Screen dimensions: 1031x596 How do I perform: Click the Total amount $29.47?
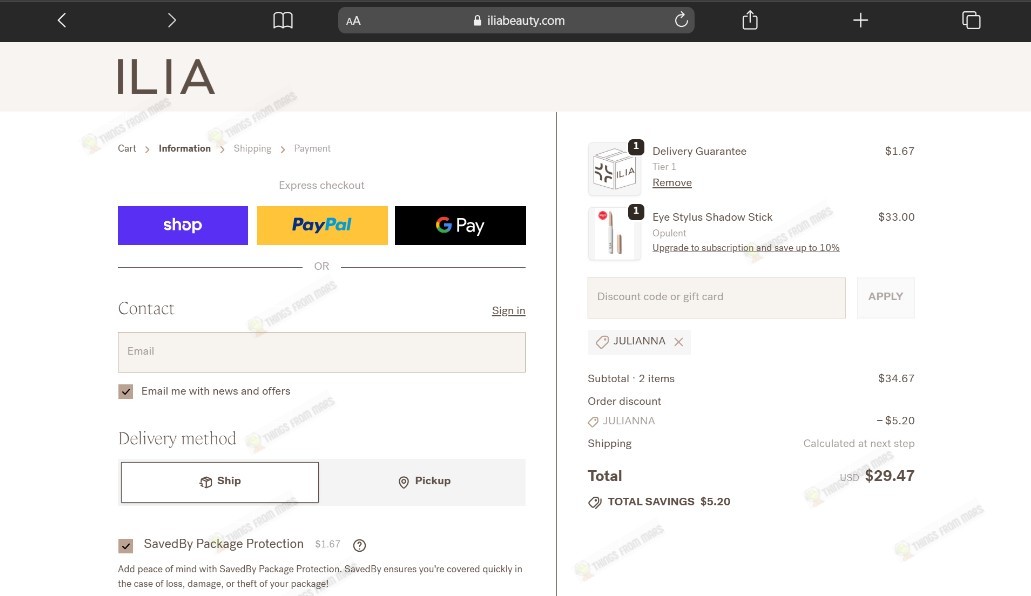(889, 476)
